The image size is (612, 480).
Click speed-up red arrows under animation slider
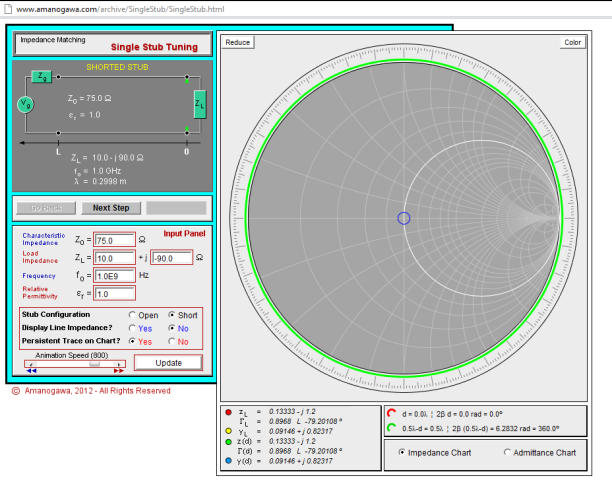click(119, 371)
